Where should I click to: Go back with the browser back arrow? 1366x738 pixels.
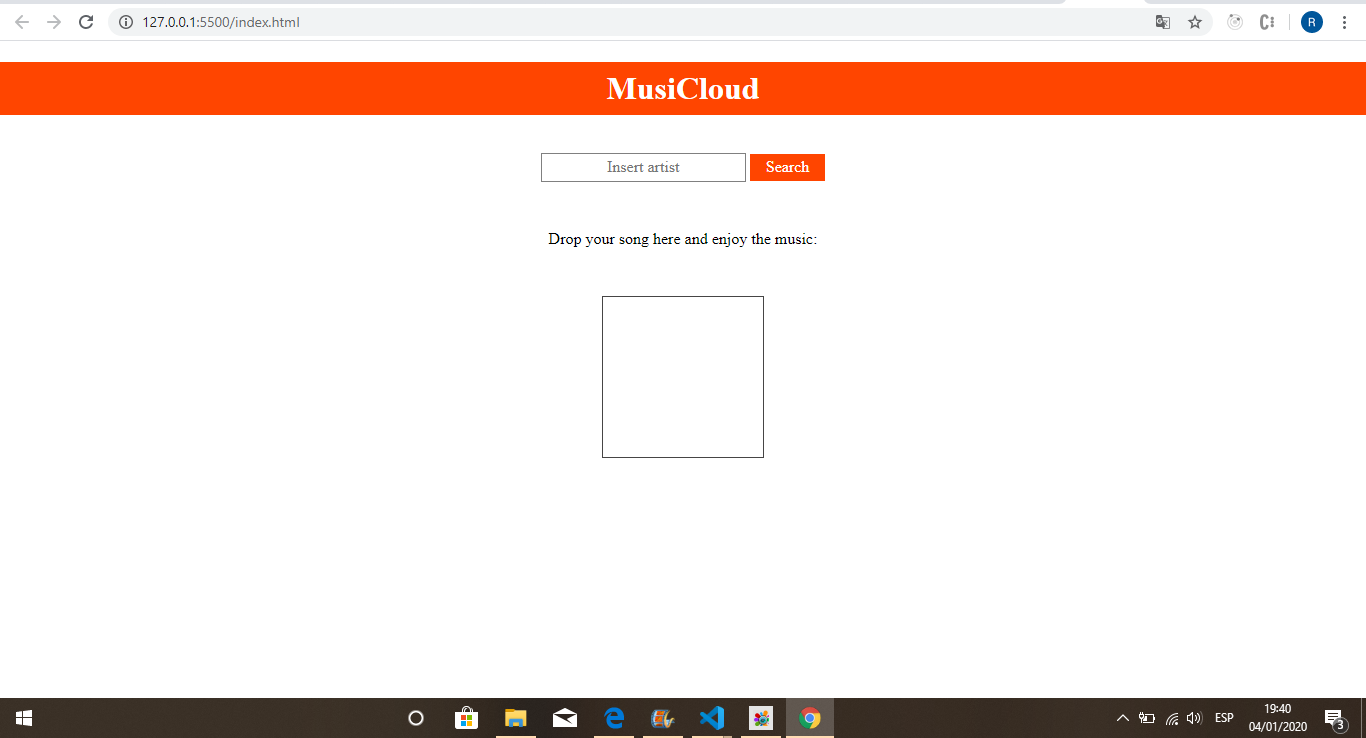point(22,22)
